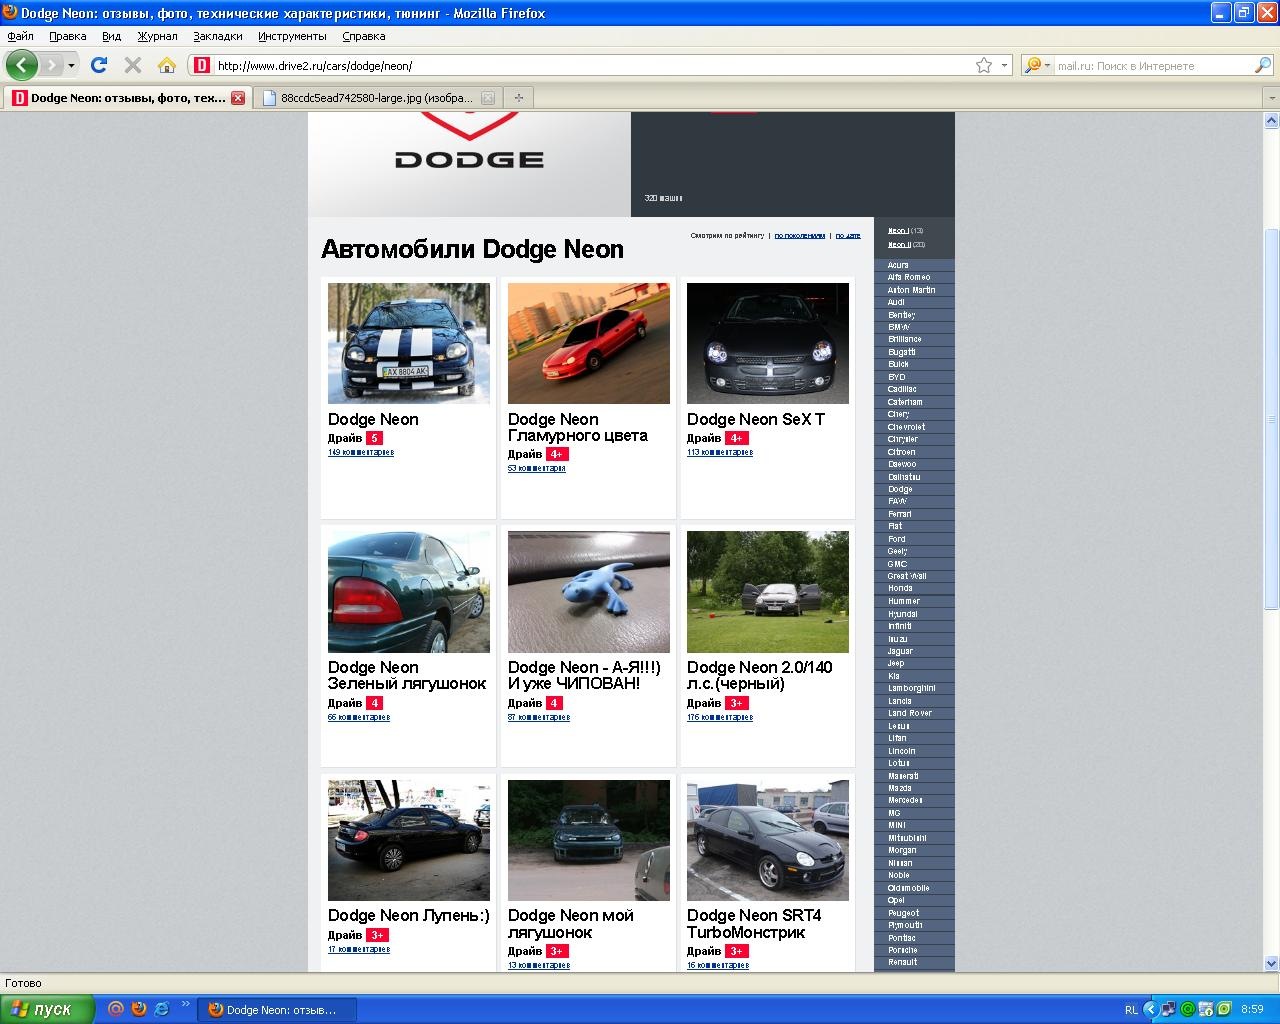Launch Internet Explorer from the quick-launch bar

pyautogui.click(x=162, y=1009)
